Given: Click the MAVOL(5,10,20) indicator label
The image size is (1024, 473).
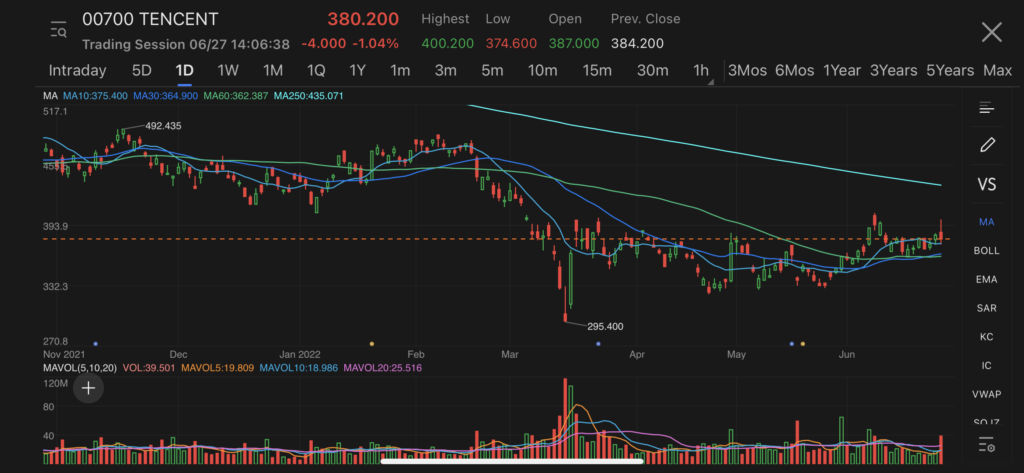Looking at the screenshot, I should 80,368.
